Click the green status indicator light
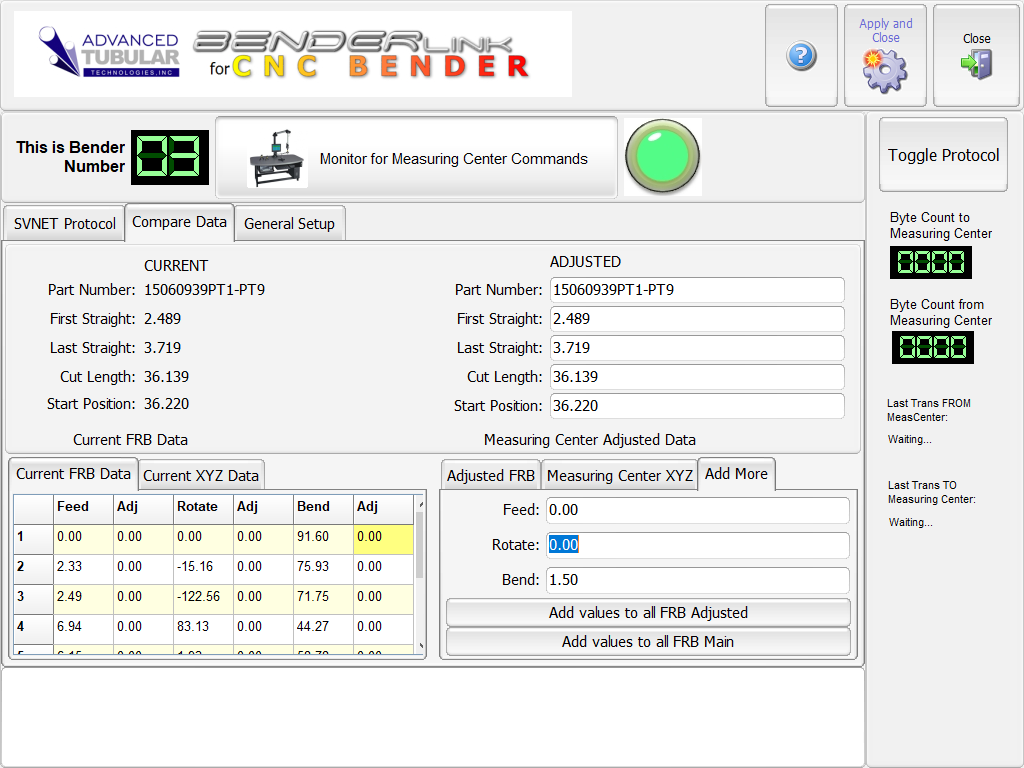1024x768 pixels. (662, 157)
